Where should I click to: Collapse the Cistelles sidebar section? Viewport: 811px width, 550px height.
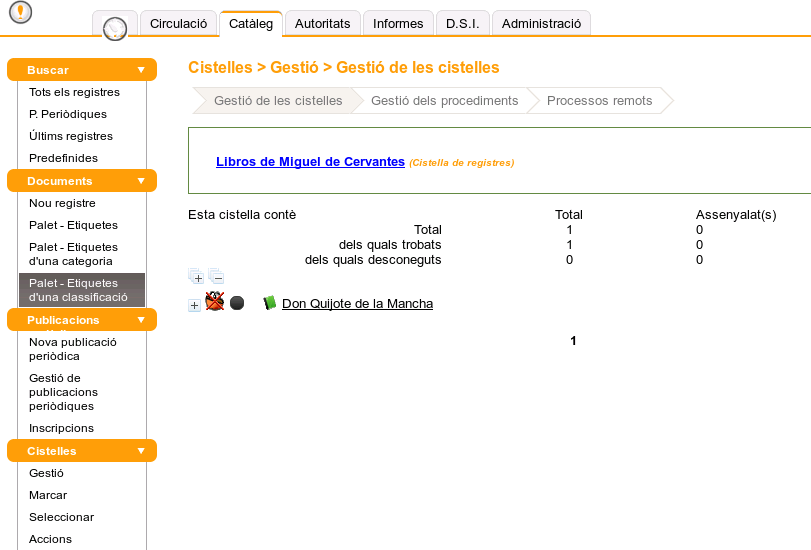tap(141, 451)
